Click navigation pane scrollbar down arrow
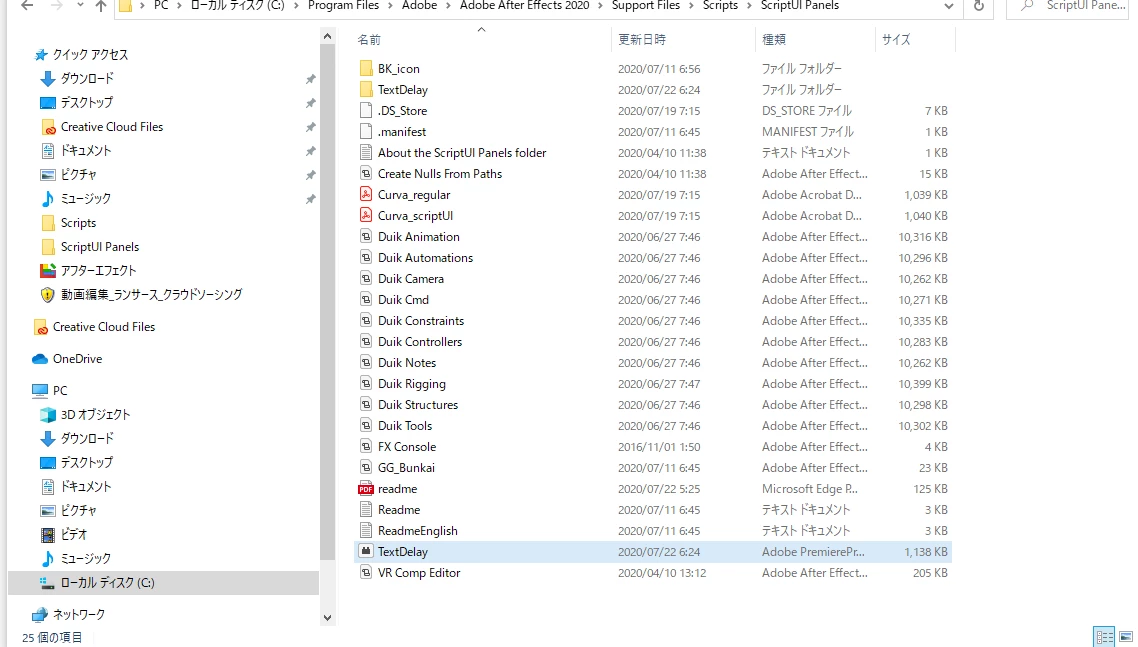The height and width of the screenshot is (647, 1138). [x=327, y=618]
